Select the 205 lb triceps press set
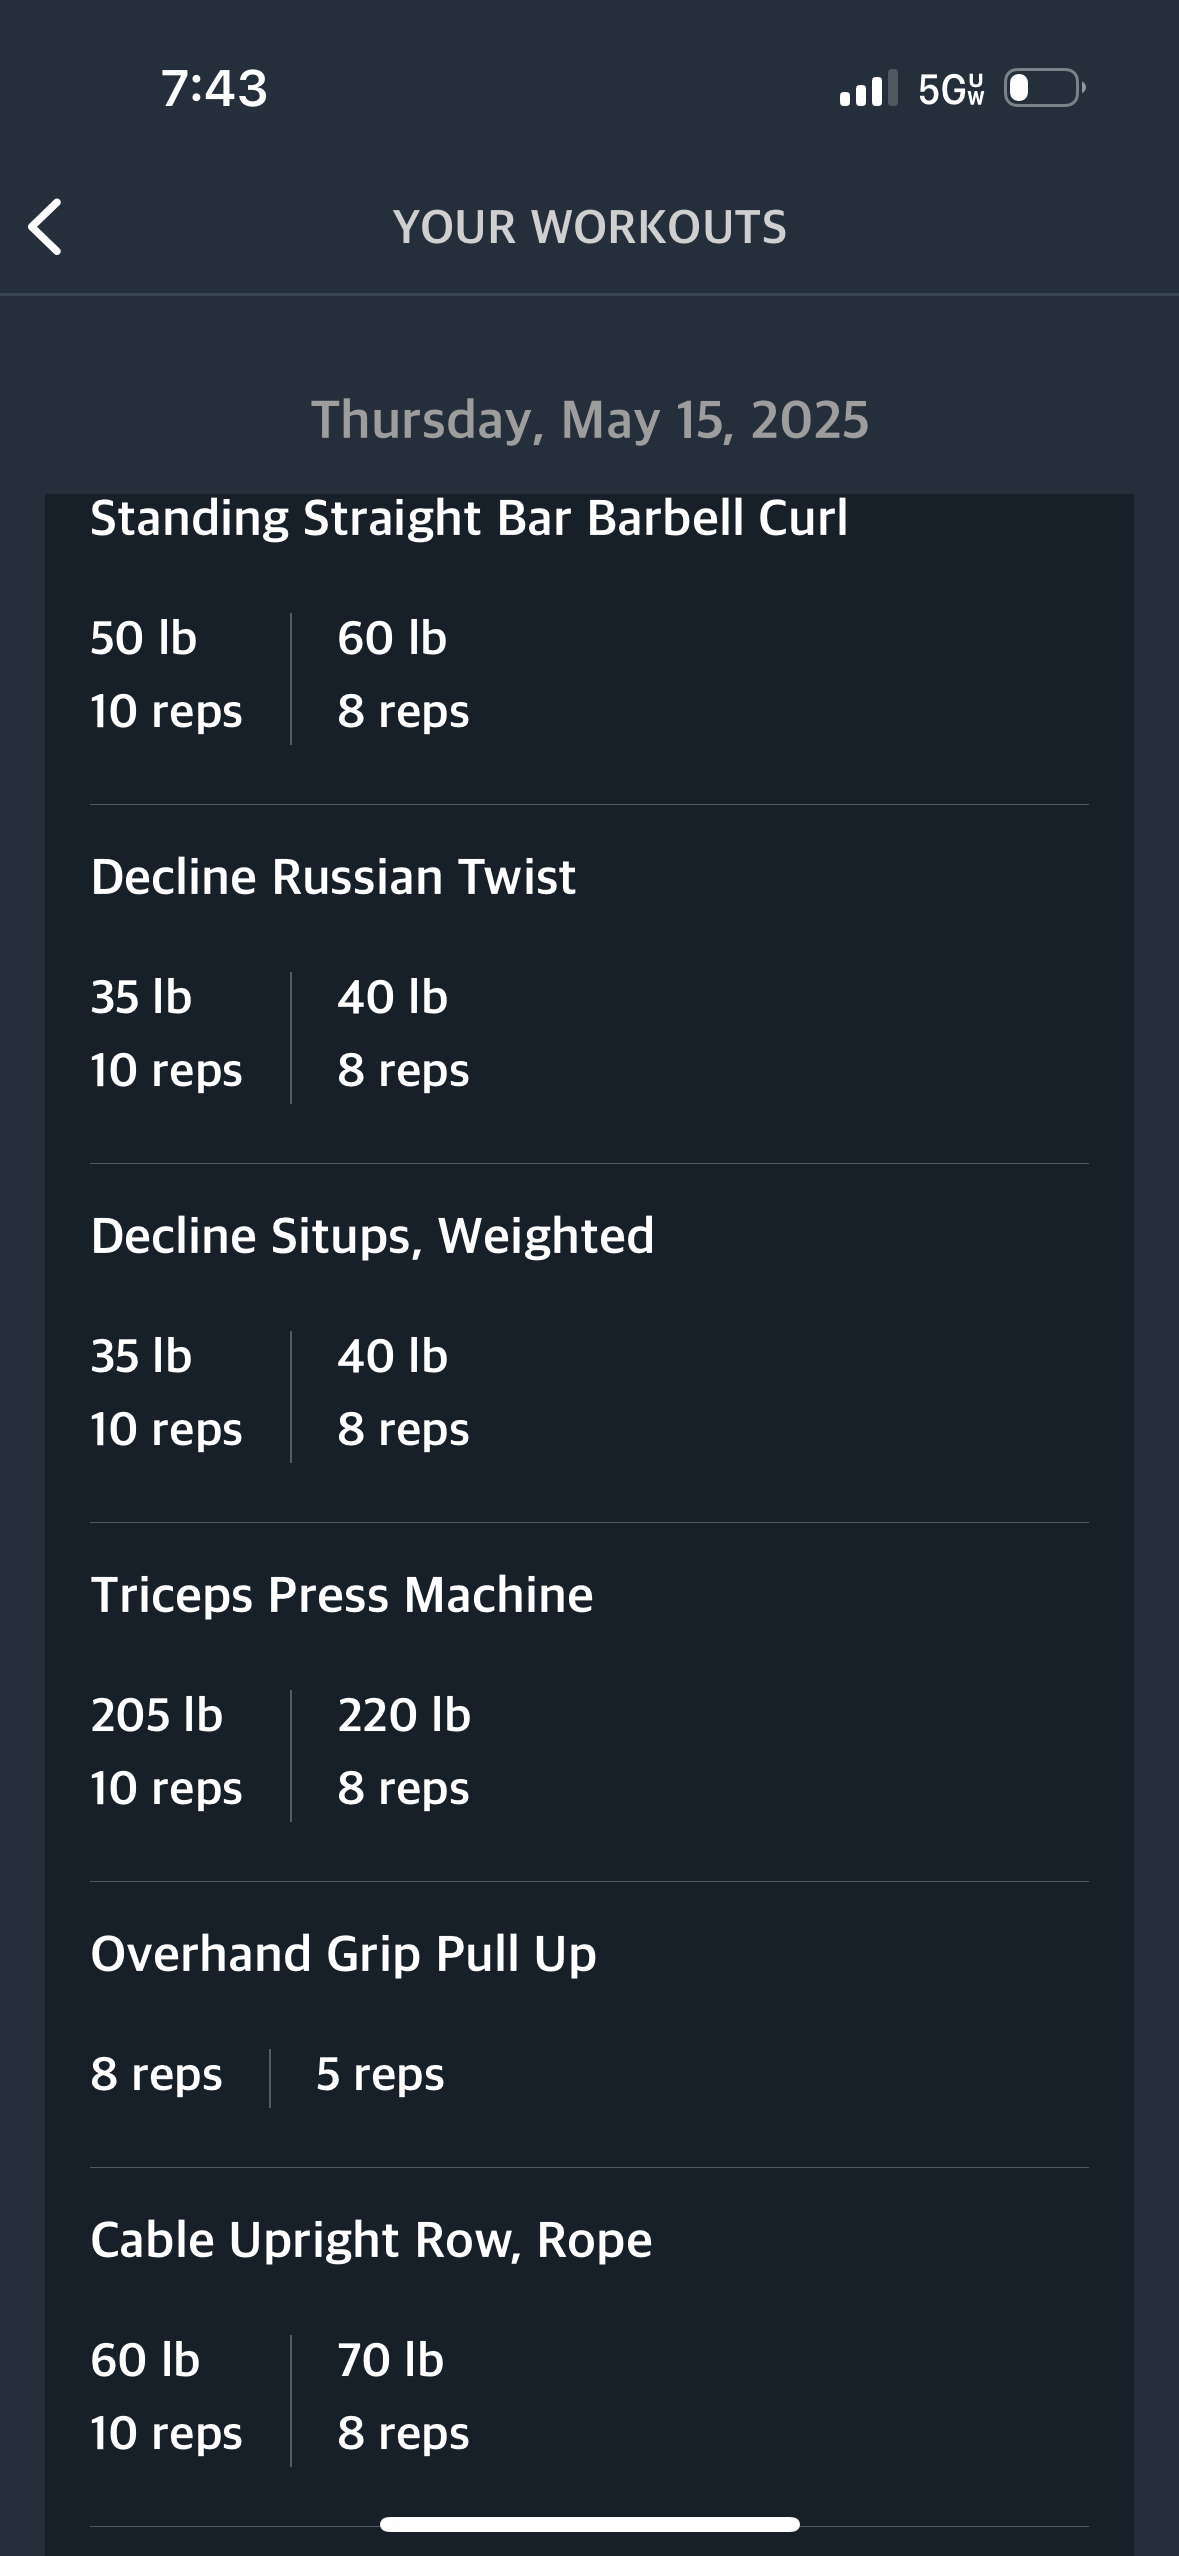 tap(166, 1752)
